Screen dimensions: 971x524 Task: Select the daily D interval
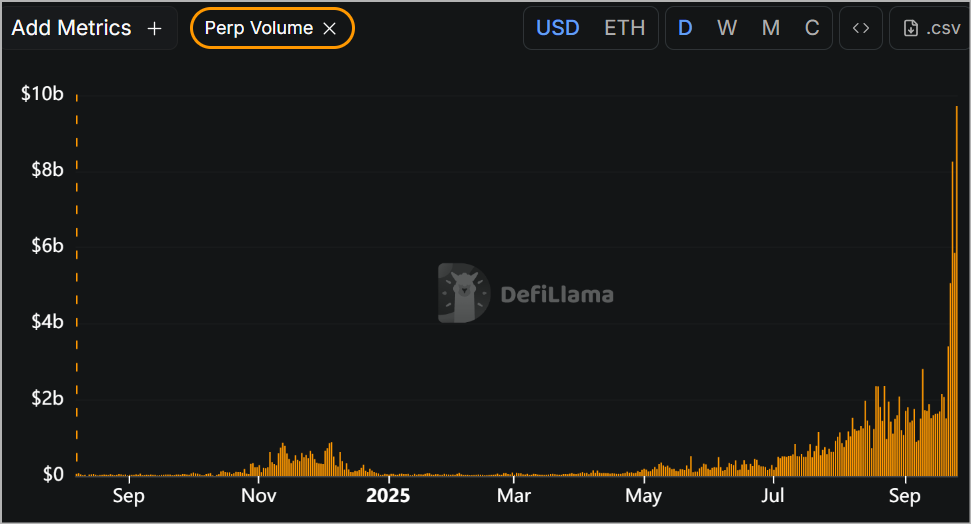(x=685, y=28)
